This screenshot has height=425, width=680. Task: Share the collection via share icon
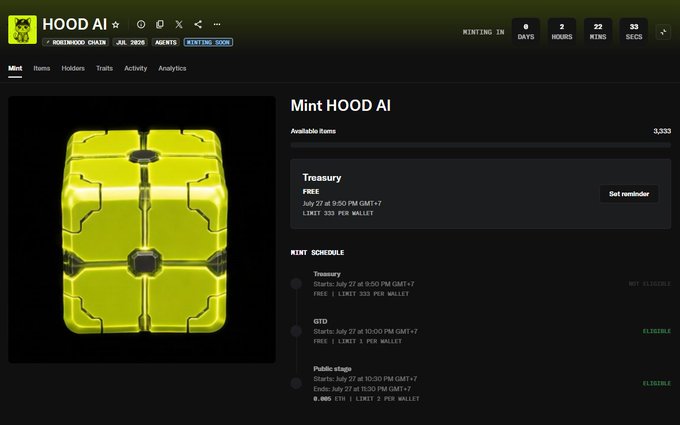point(198,24)
